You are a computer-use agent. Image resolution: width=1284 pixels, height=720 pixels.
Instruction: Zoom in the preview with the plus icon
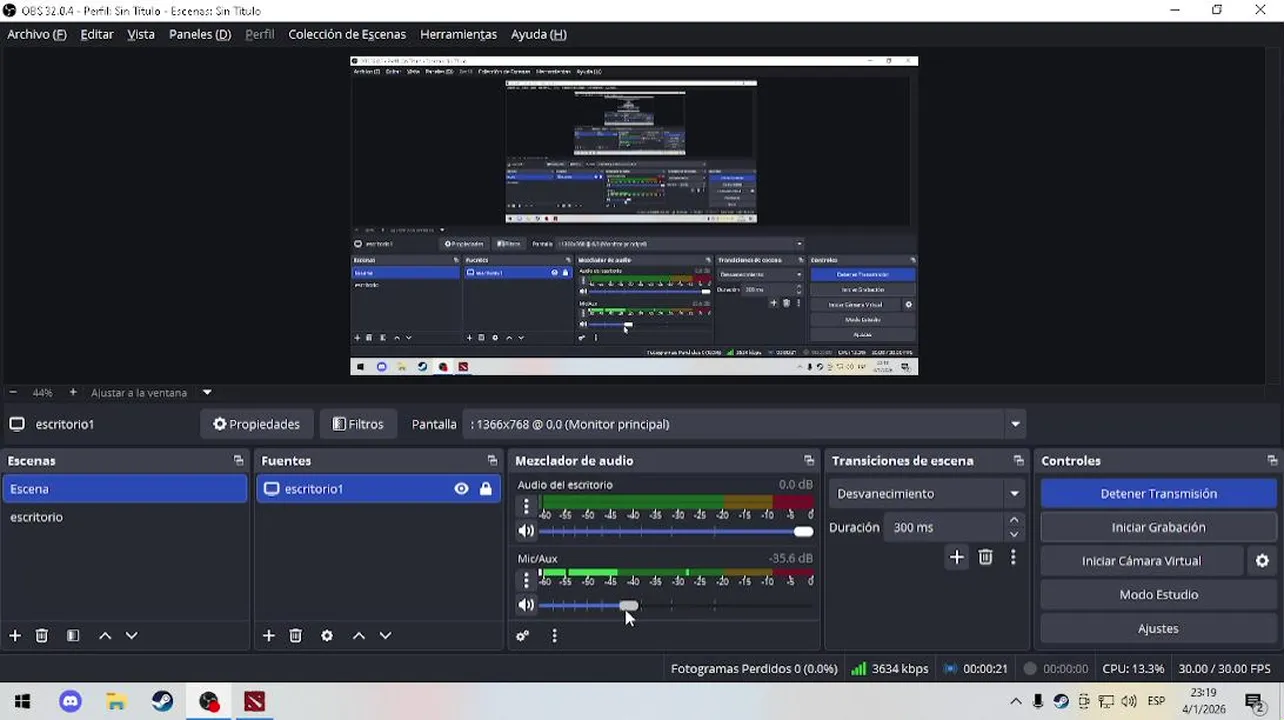pyautogui.click(x=73, y=393)
